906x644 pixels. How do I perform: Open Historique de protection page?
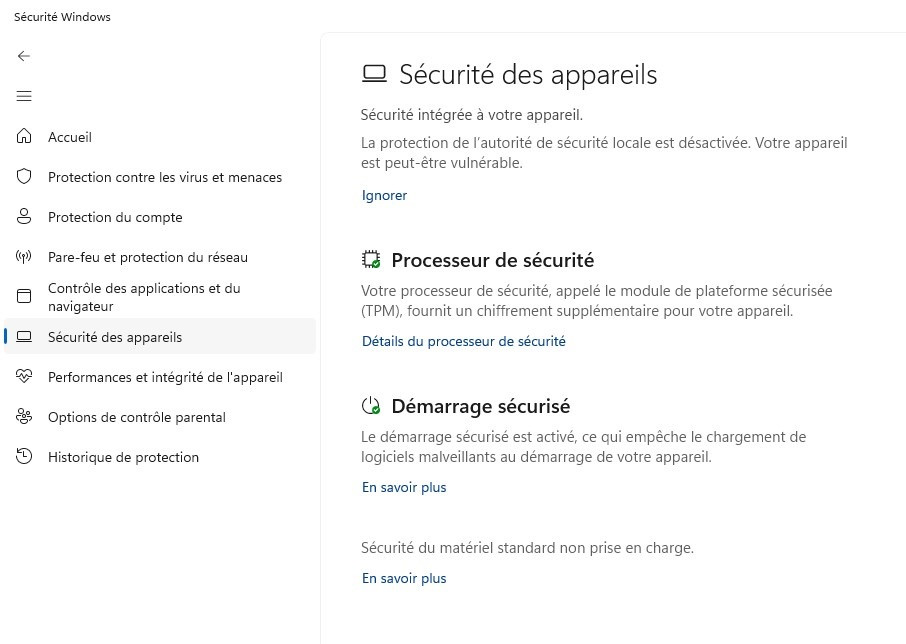pyautogui.click(x=123, y=457)
